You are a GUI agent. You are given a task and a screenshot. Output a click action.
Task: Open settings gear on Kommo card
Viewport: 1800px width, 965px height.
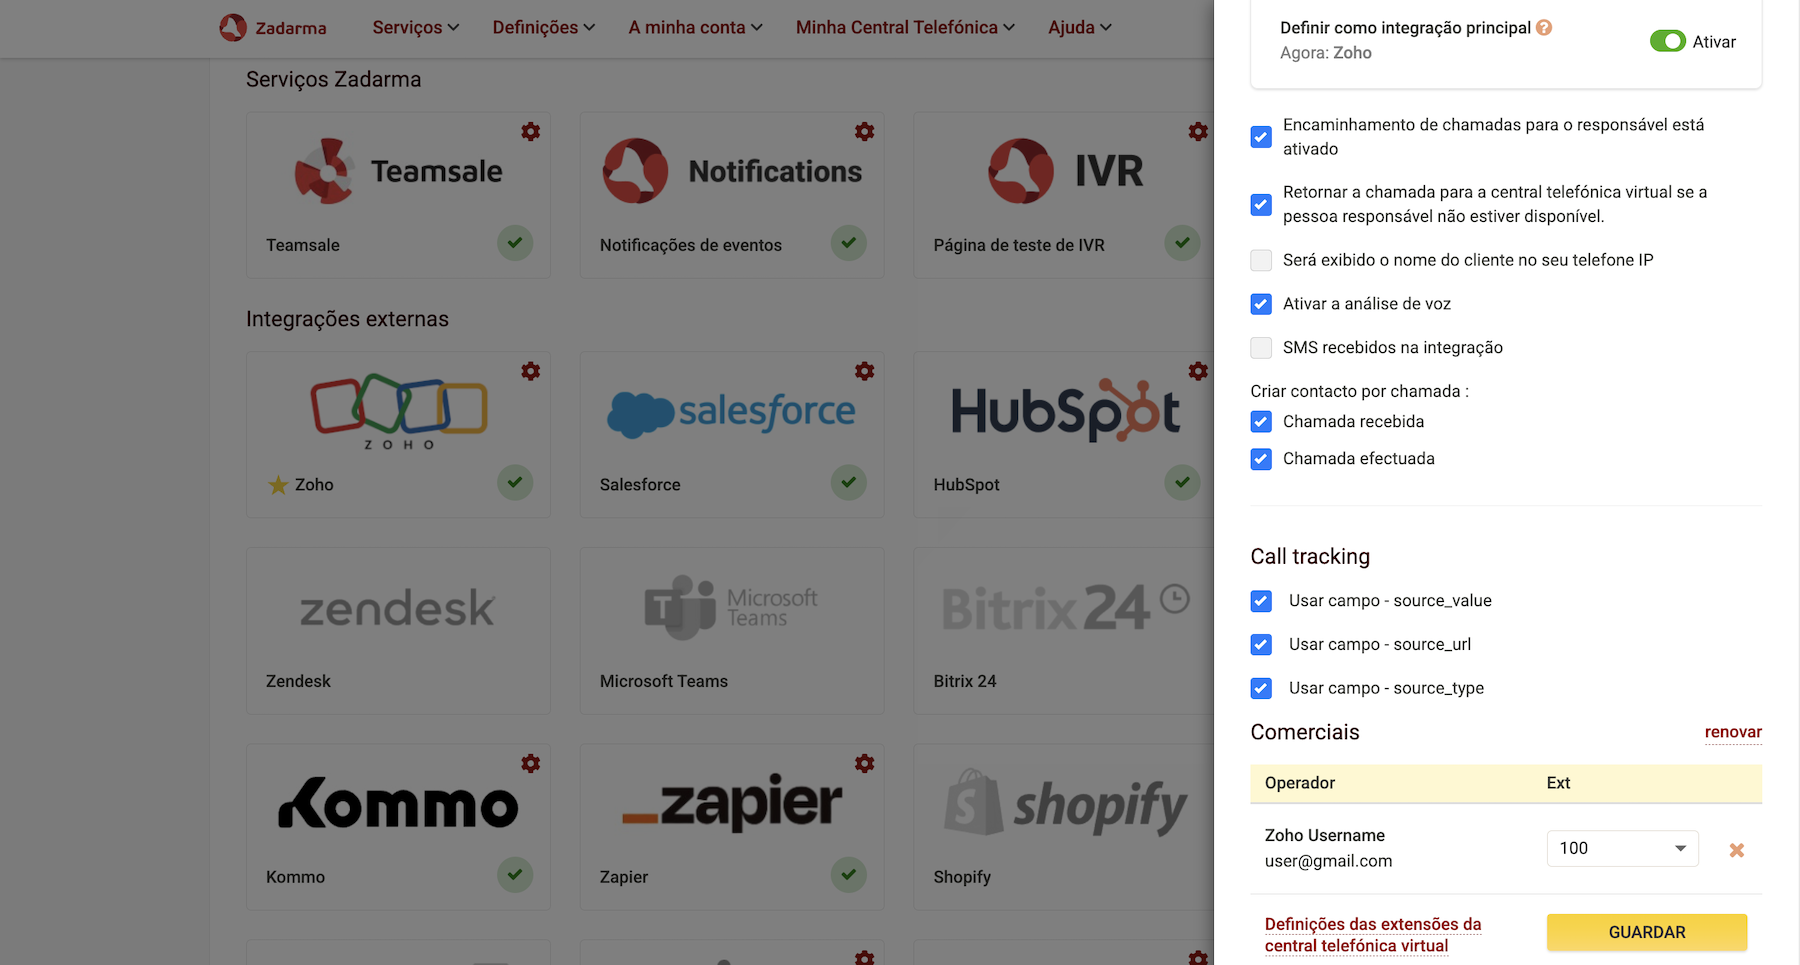531,764
